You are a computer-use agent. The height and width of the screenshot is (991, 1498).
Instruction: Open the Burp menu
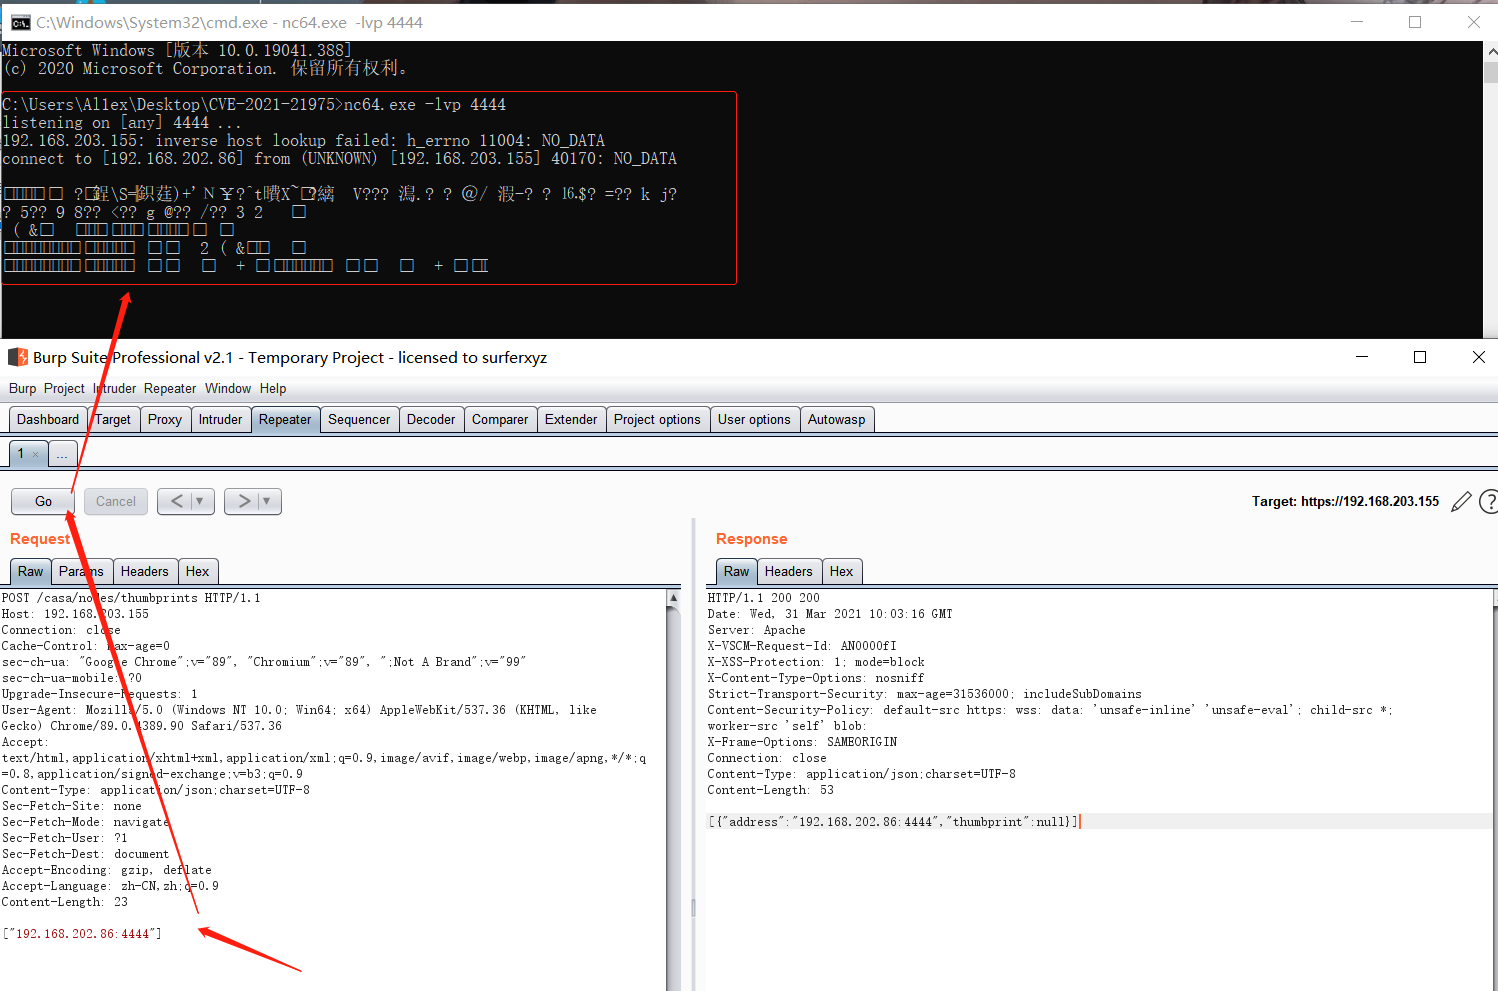22,388
